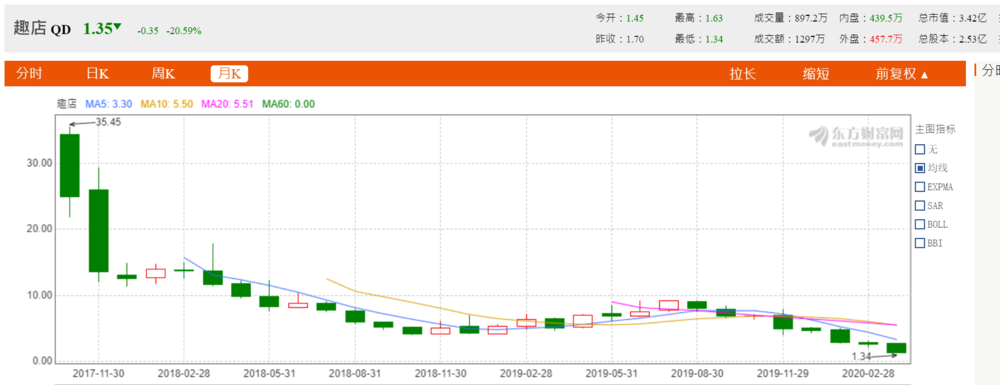Click the 缩短 button
The height and width of the screenshot is (385, 1000).
coord(816,74)
